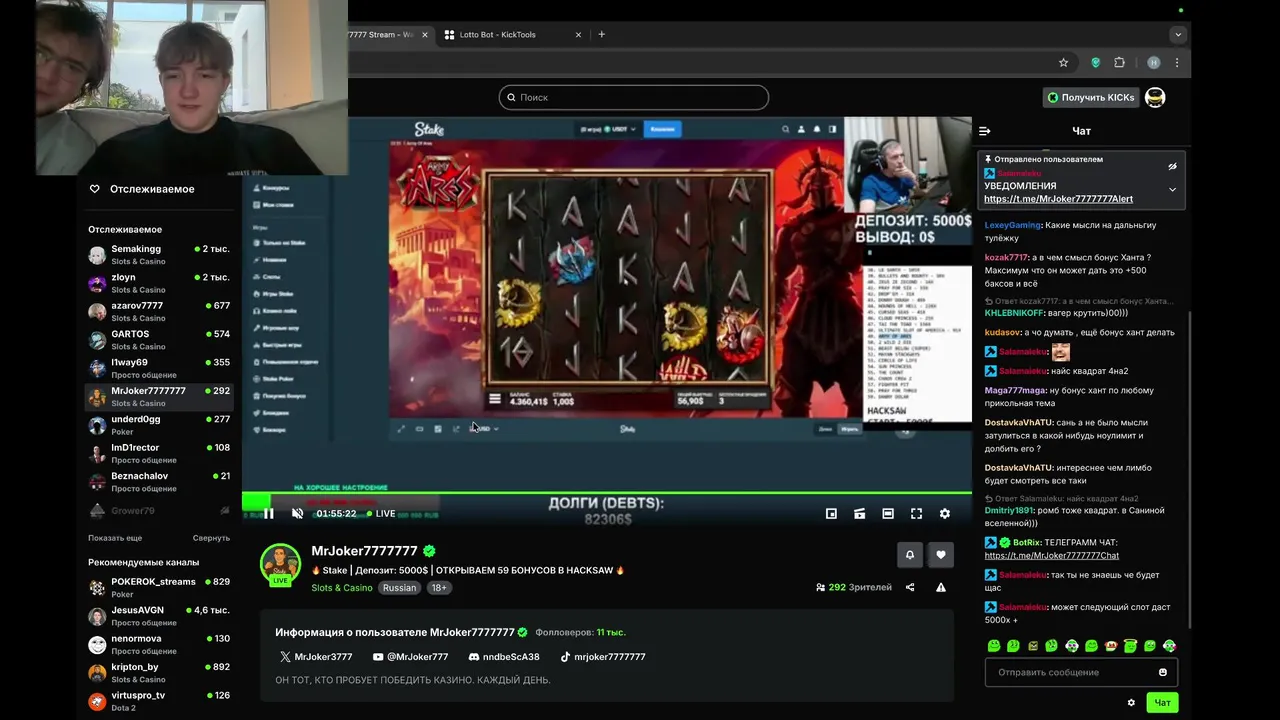The width and height of the screenshot is (1280, 720).
Task: Insert the olive grumpy square emote
Action: (x=1033, y=646)
